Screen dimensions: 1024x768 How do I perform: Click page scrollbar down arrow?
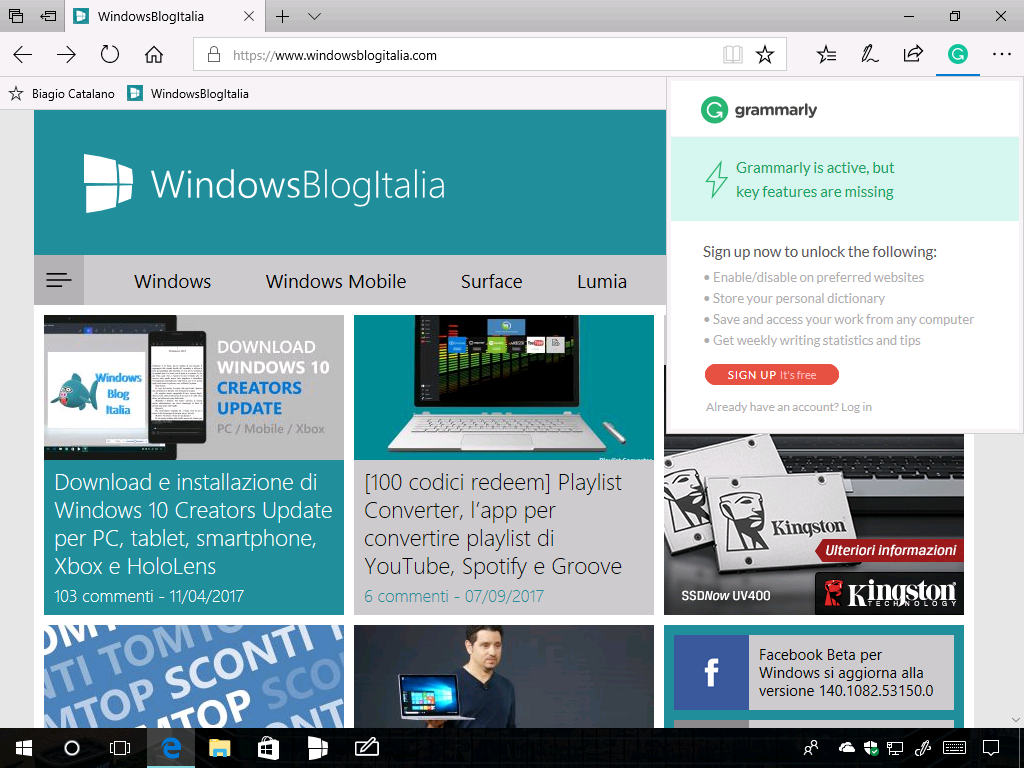click(1016, 720)
